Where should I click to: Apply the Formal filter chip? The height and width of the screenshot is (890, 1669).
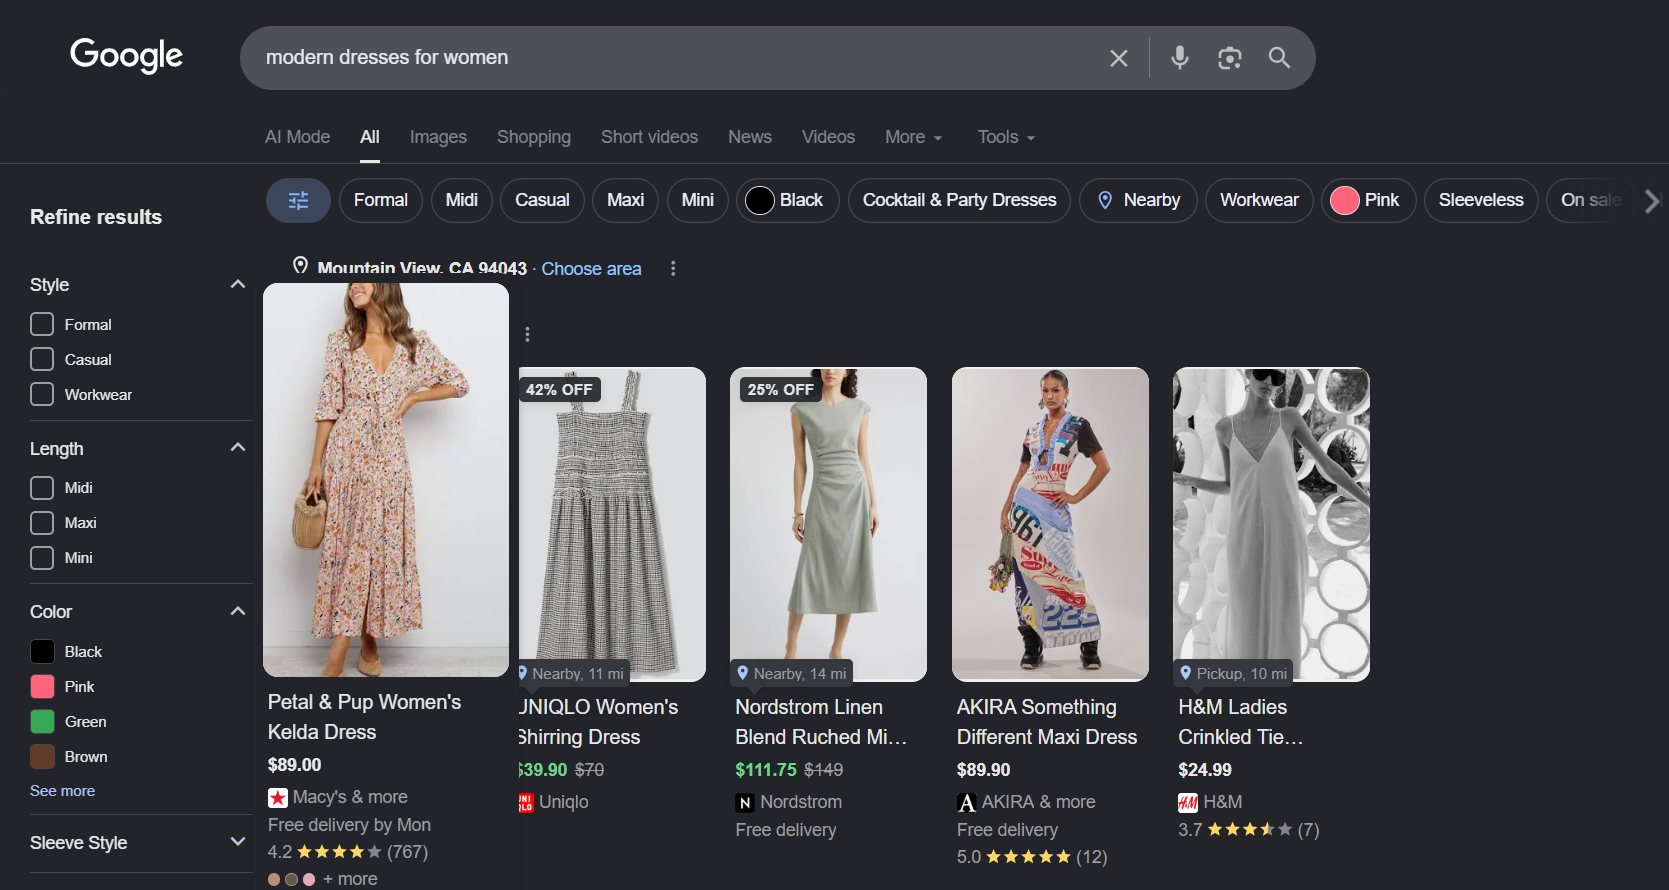click(x=381, y=200)
